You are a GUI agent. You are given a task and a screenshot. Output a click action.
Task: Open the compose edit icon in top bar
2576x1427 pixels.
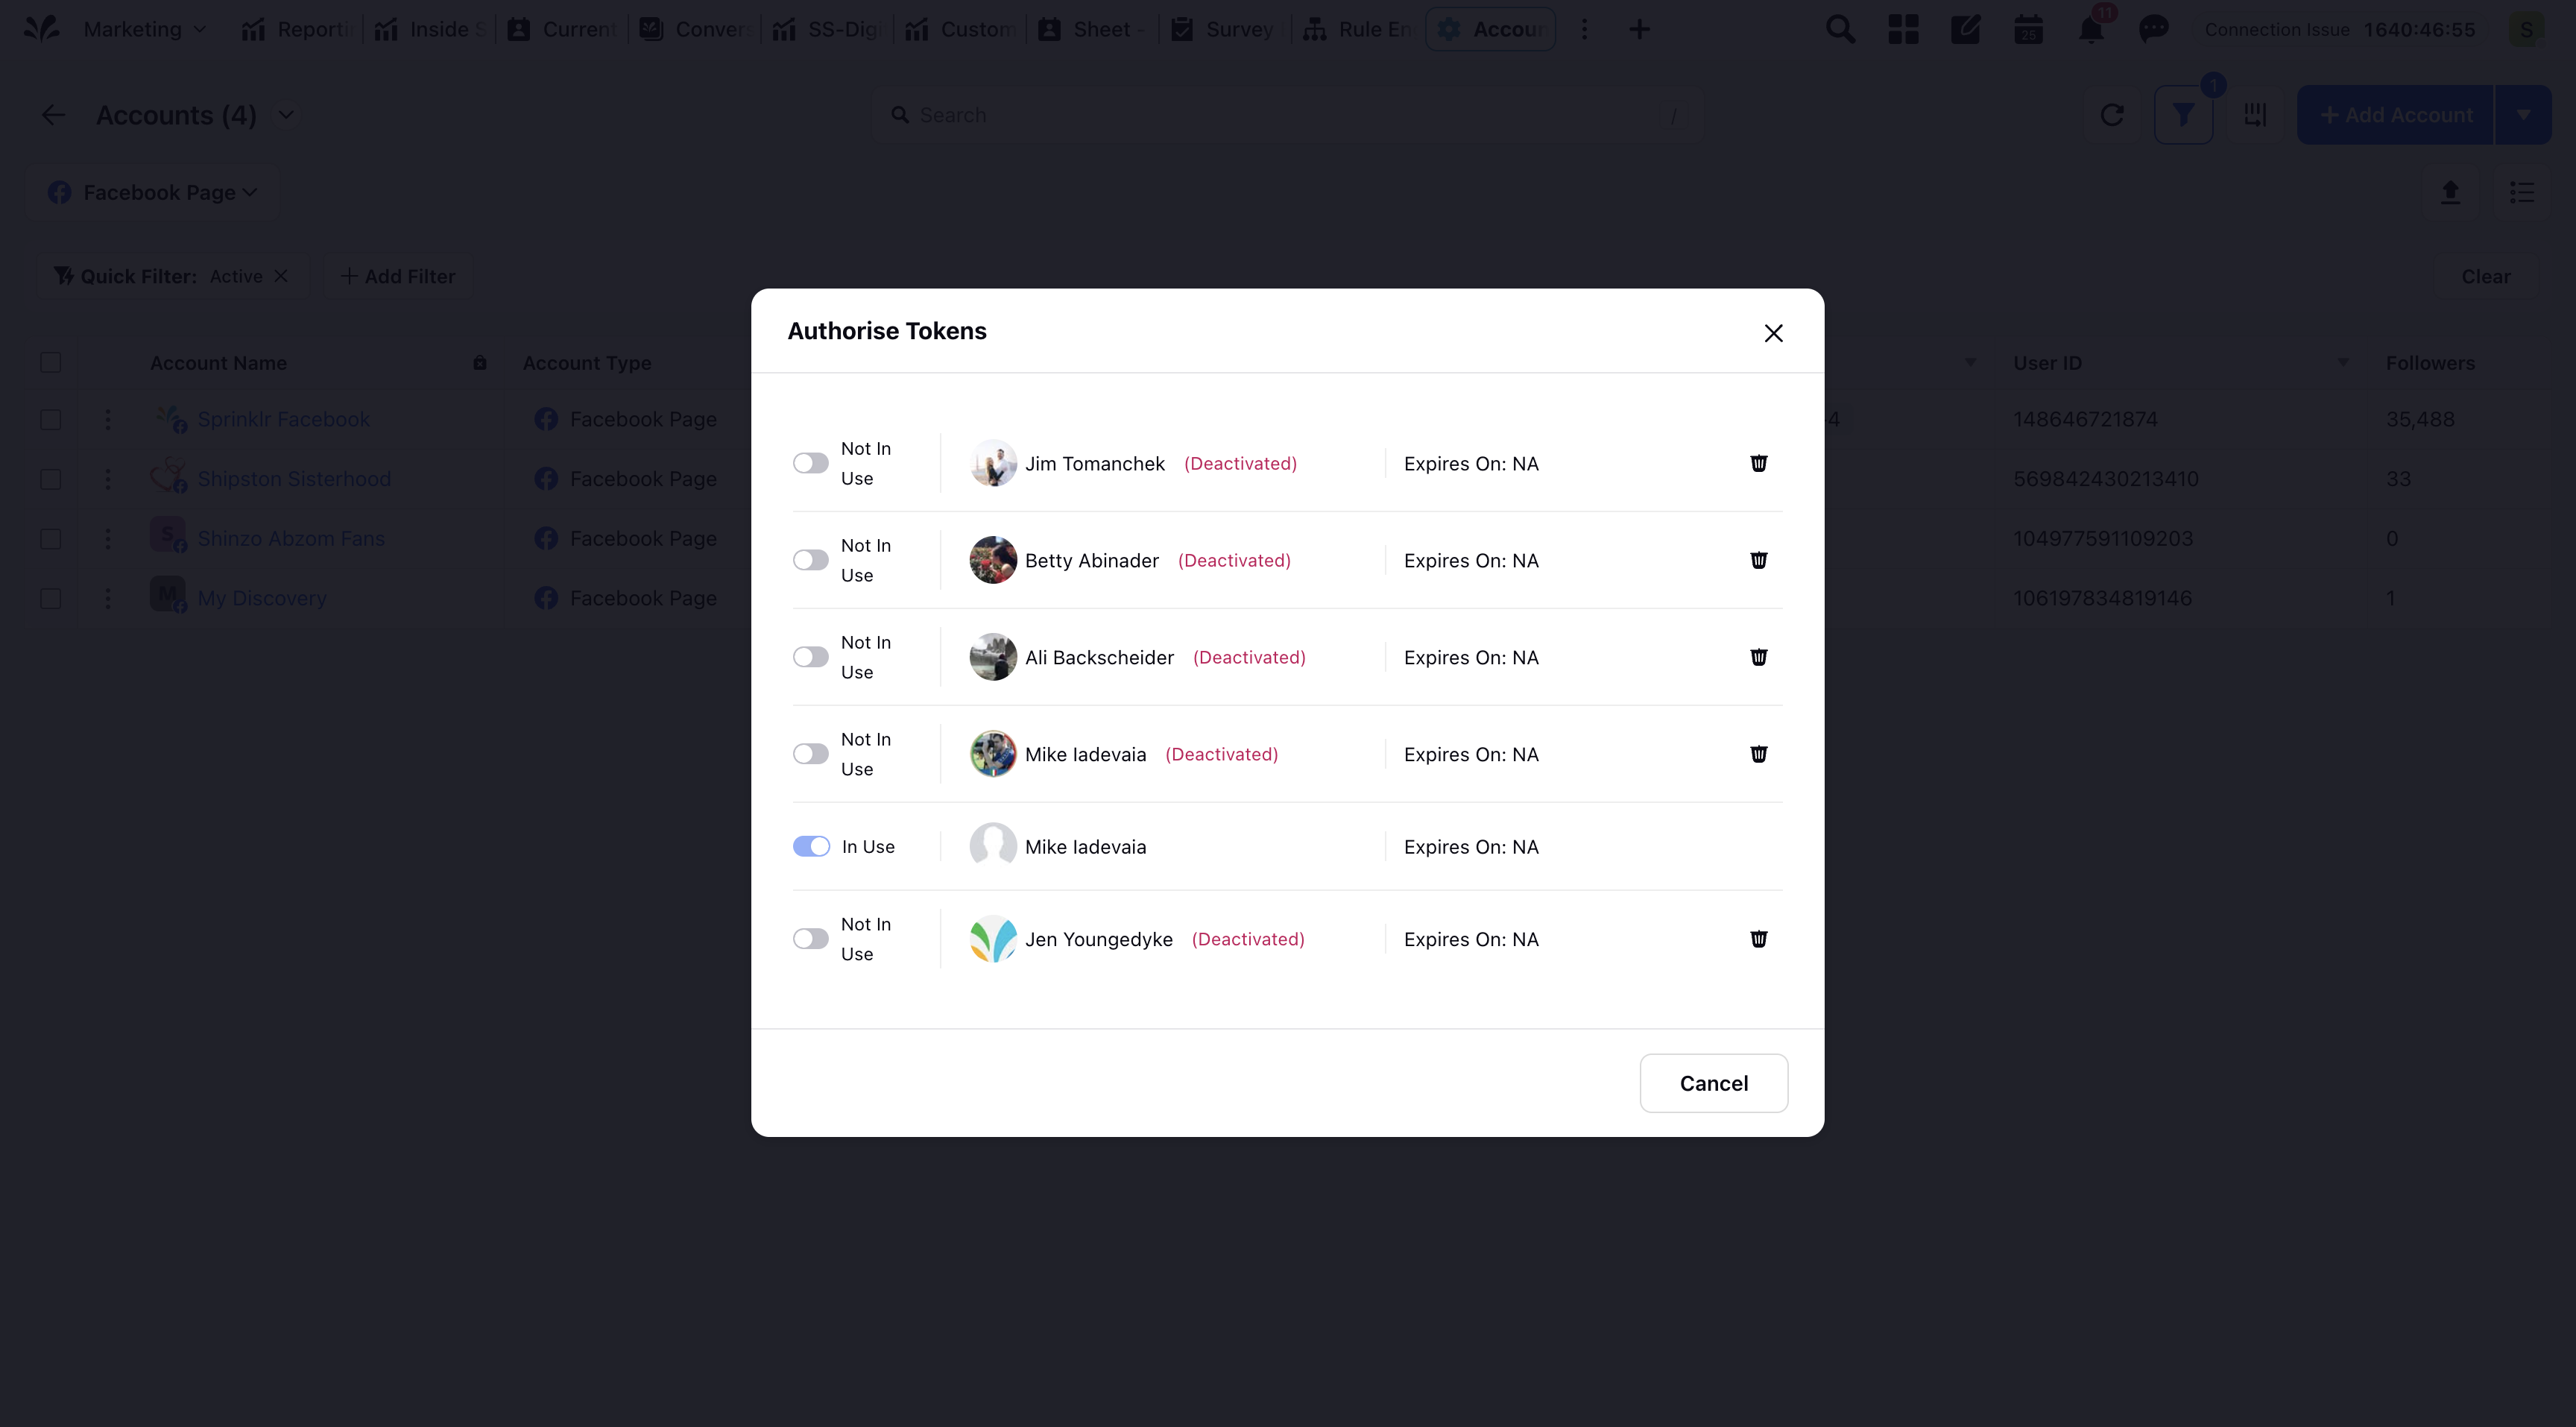[x=1965, y=29]
